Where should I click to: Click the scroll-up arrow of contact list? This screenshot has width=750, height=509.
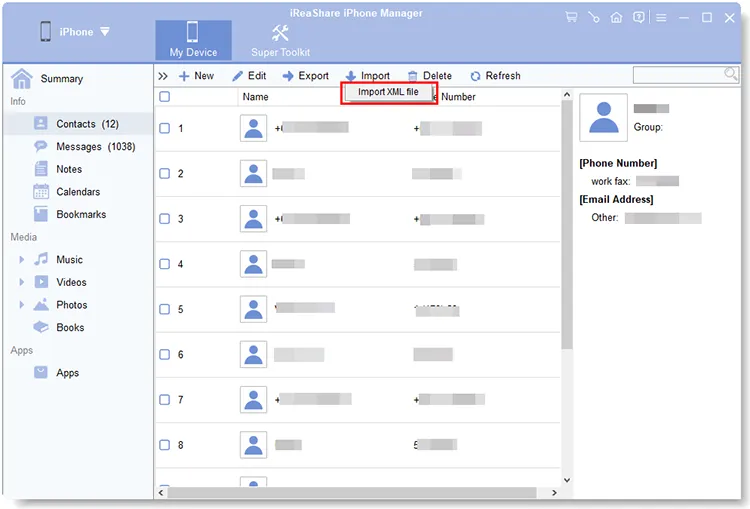click(x=567, y=95)
